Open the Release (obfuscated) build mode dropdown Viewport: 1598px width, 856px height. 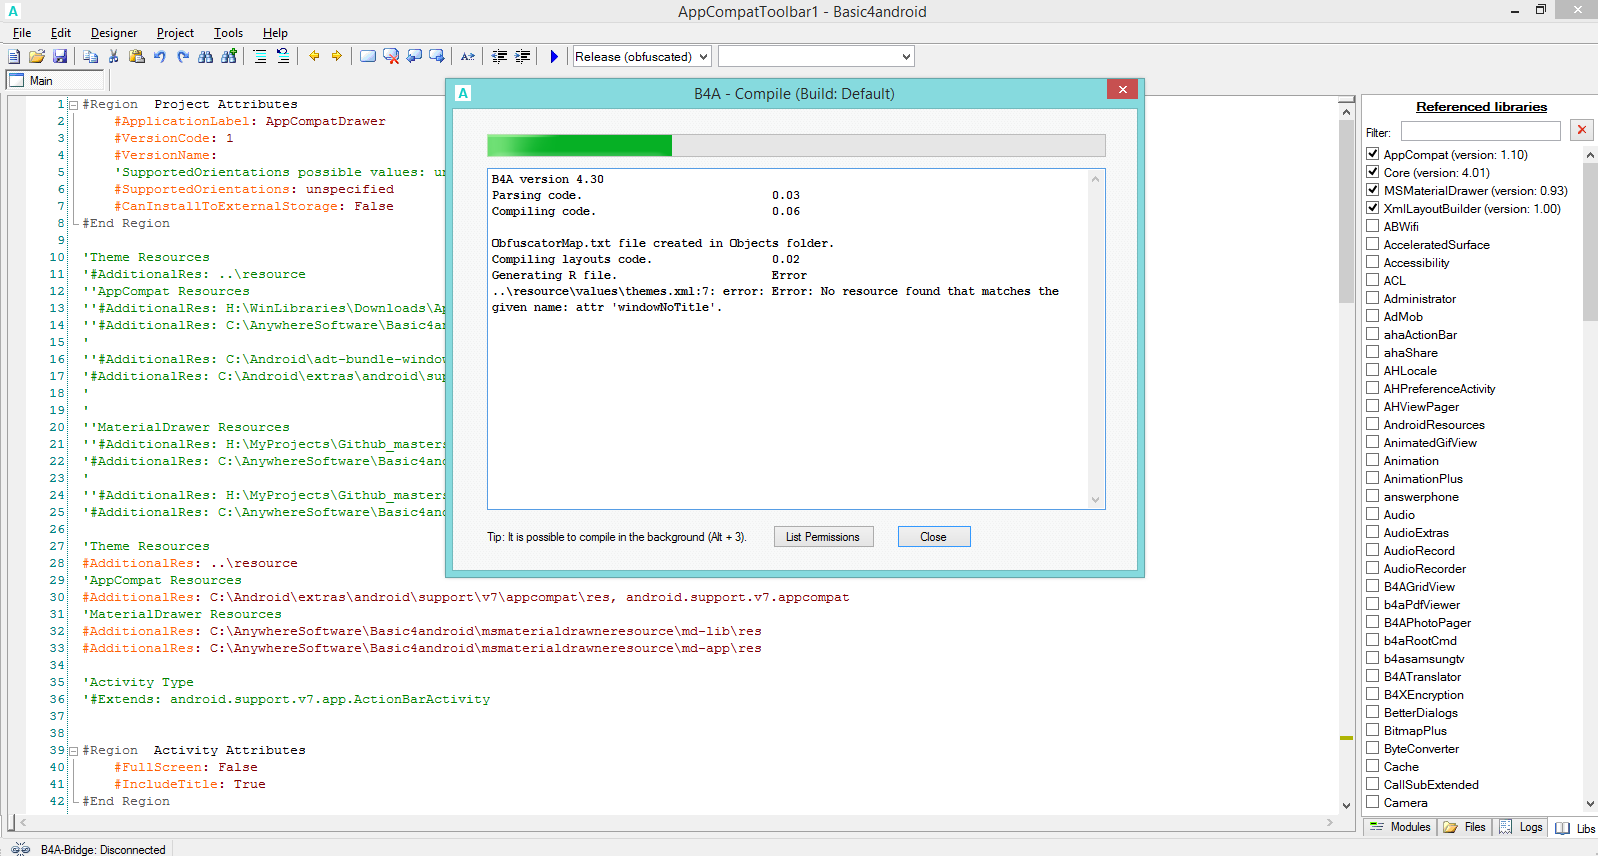[x=642, y=57]
